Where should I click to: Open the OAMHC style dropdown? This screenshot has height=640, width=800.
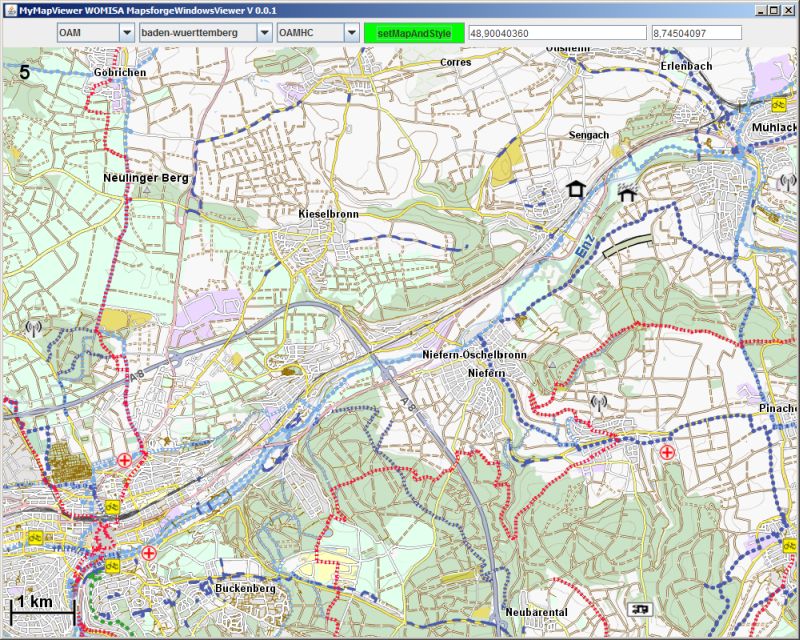tap(317, 33)
